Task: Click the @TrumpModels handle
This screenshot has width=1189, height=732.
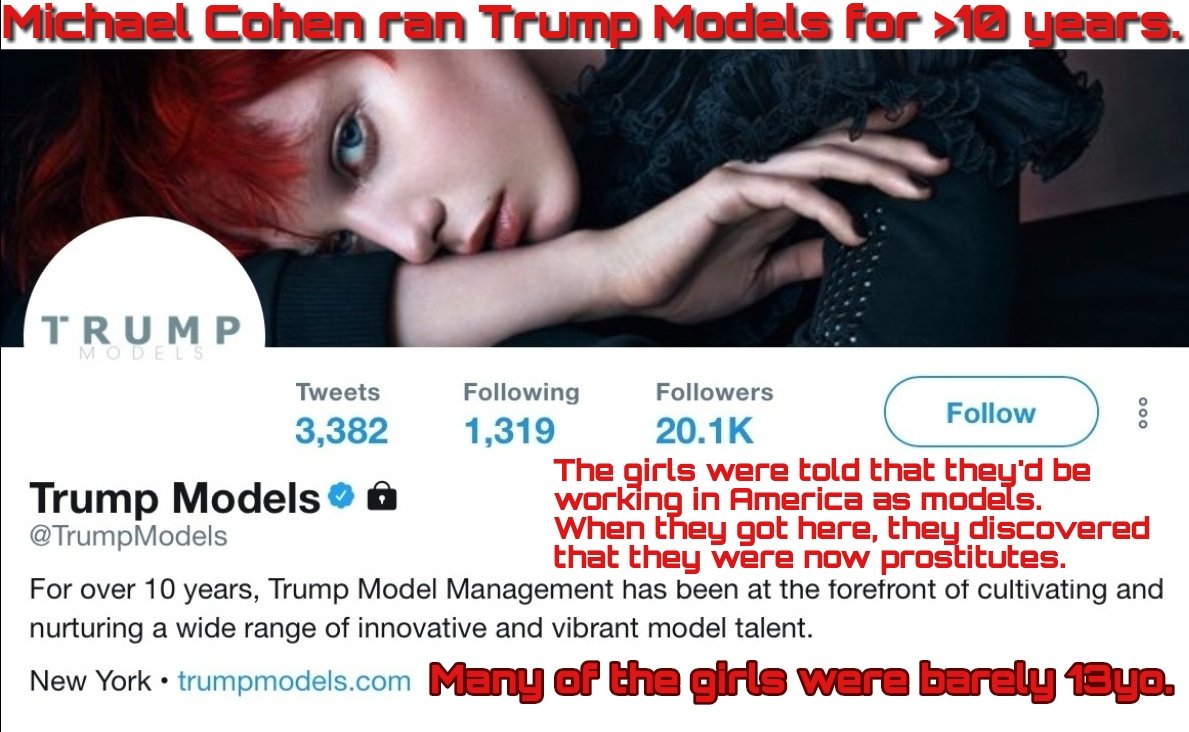Action: pyautogui.click(x=128, y=536)
